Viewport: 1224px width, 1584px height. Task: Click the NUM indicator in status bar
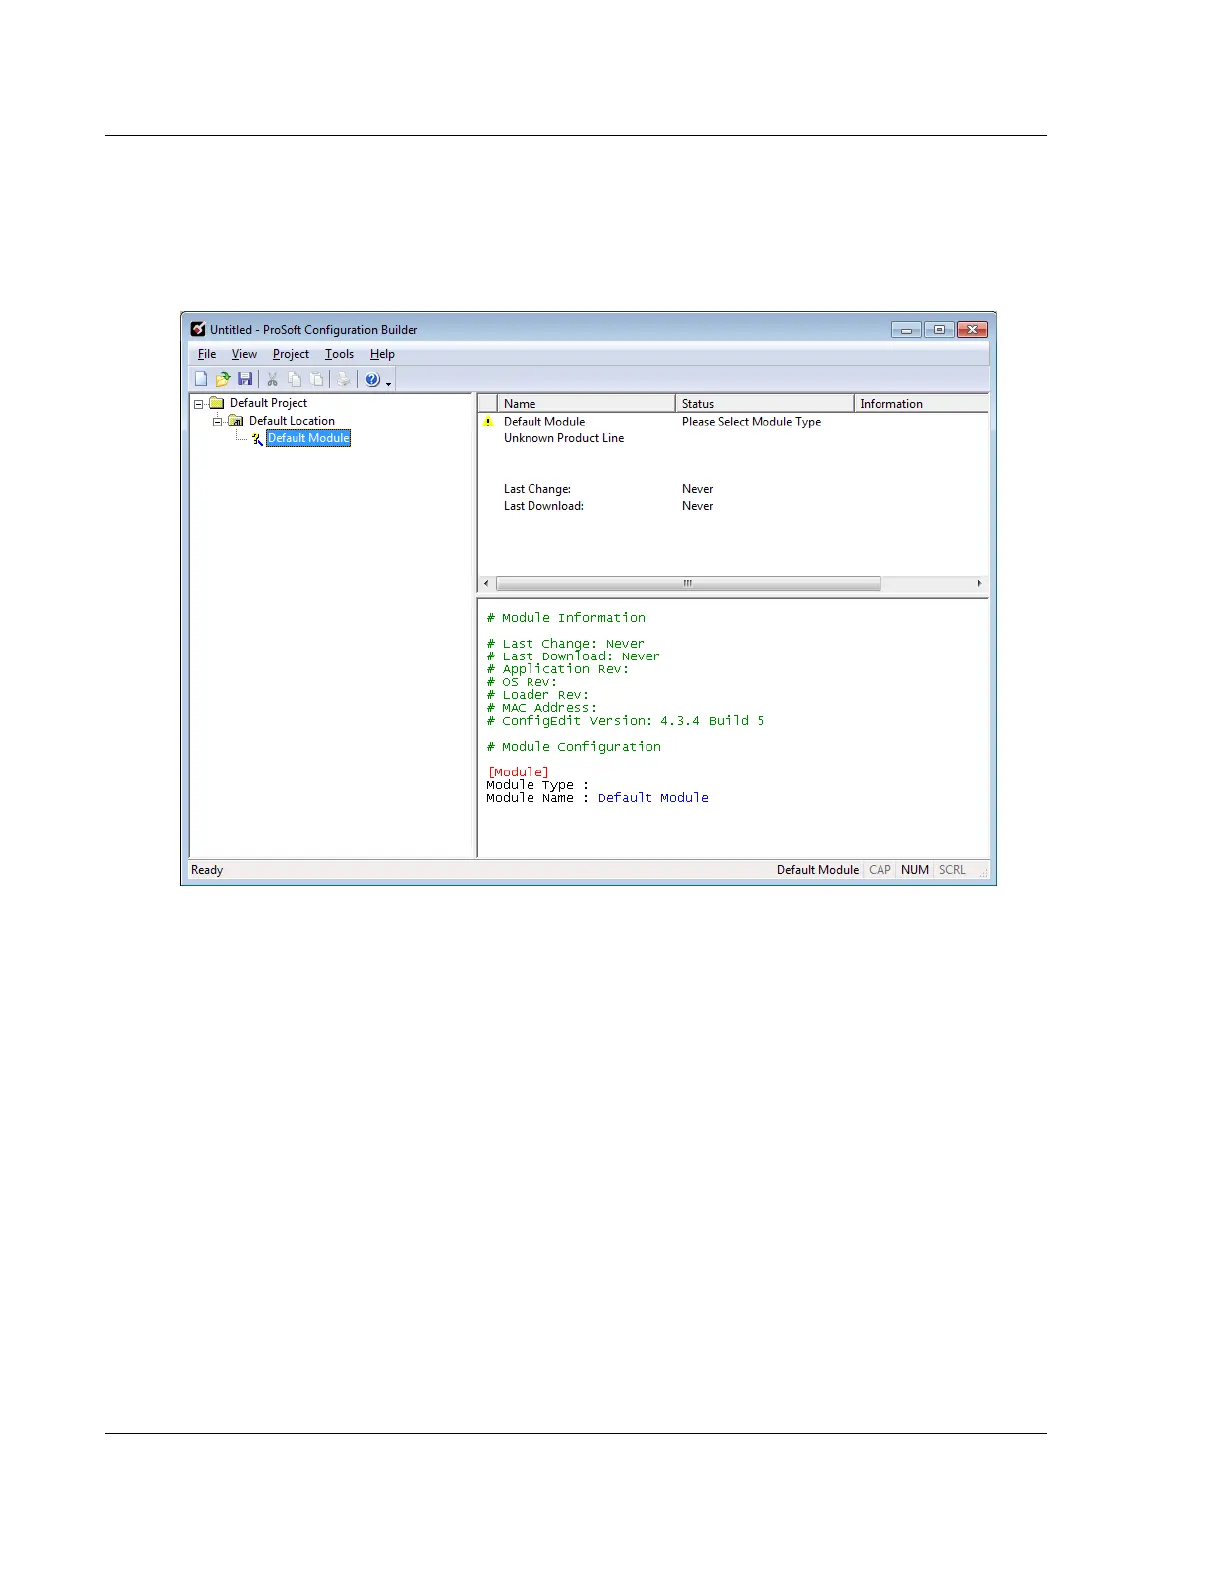pos(915,870)
